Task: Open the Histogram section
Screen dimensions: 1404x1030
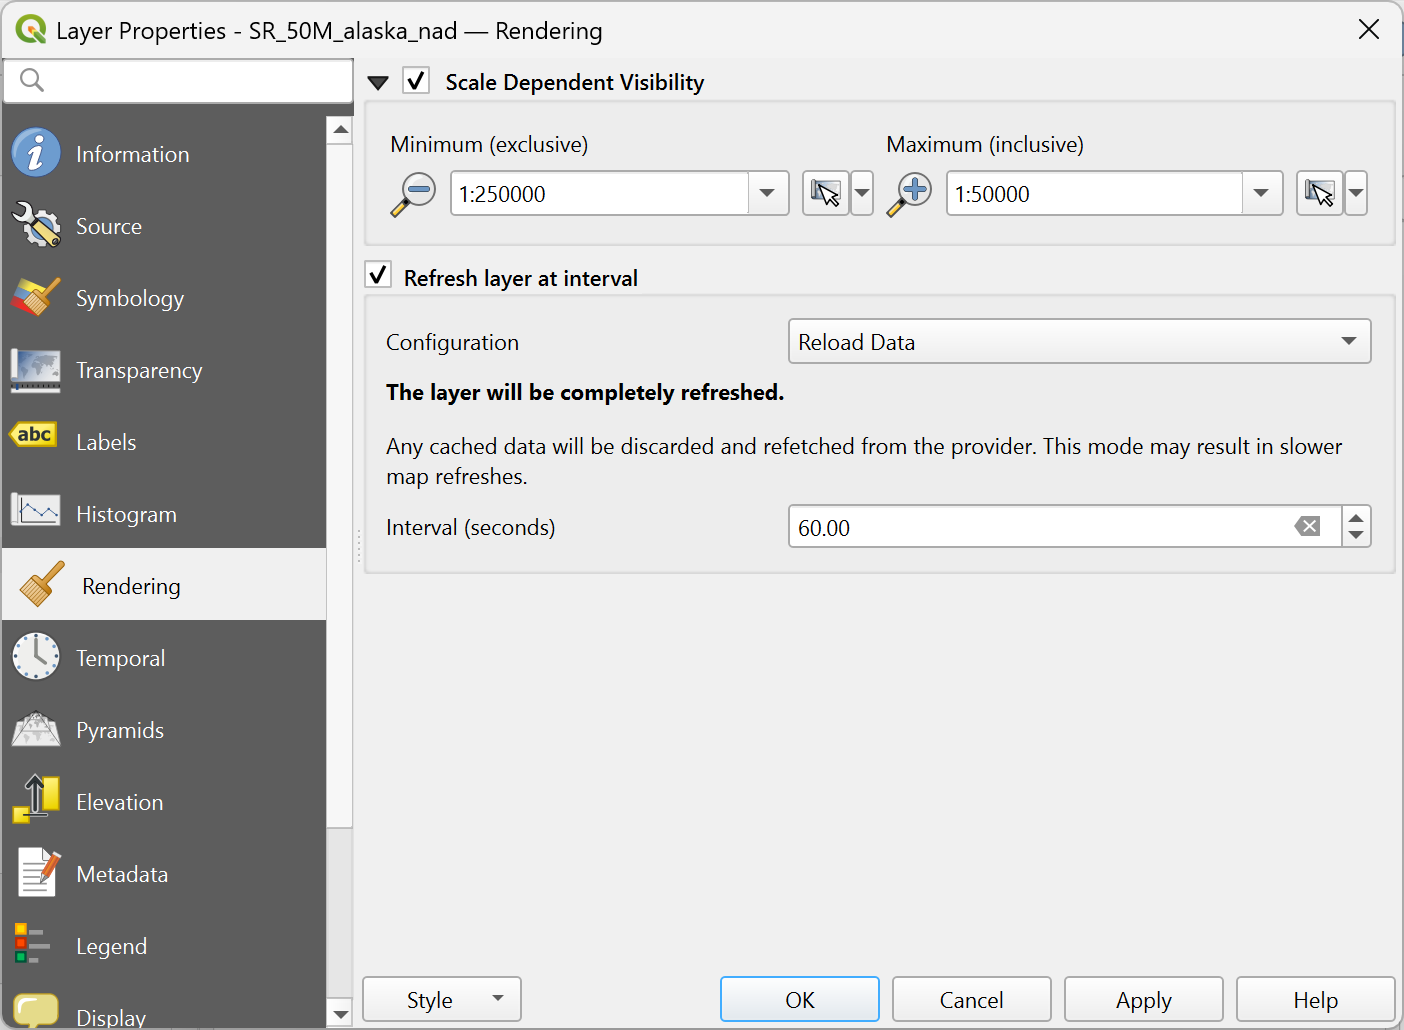Action: click(126, 514)
